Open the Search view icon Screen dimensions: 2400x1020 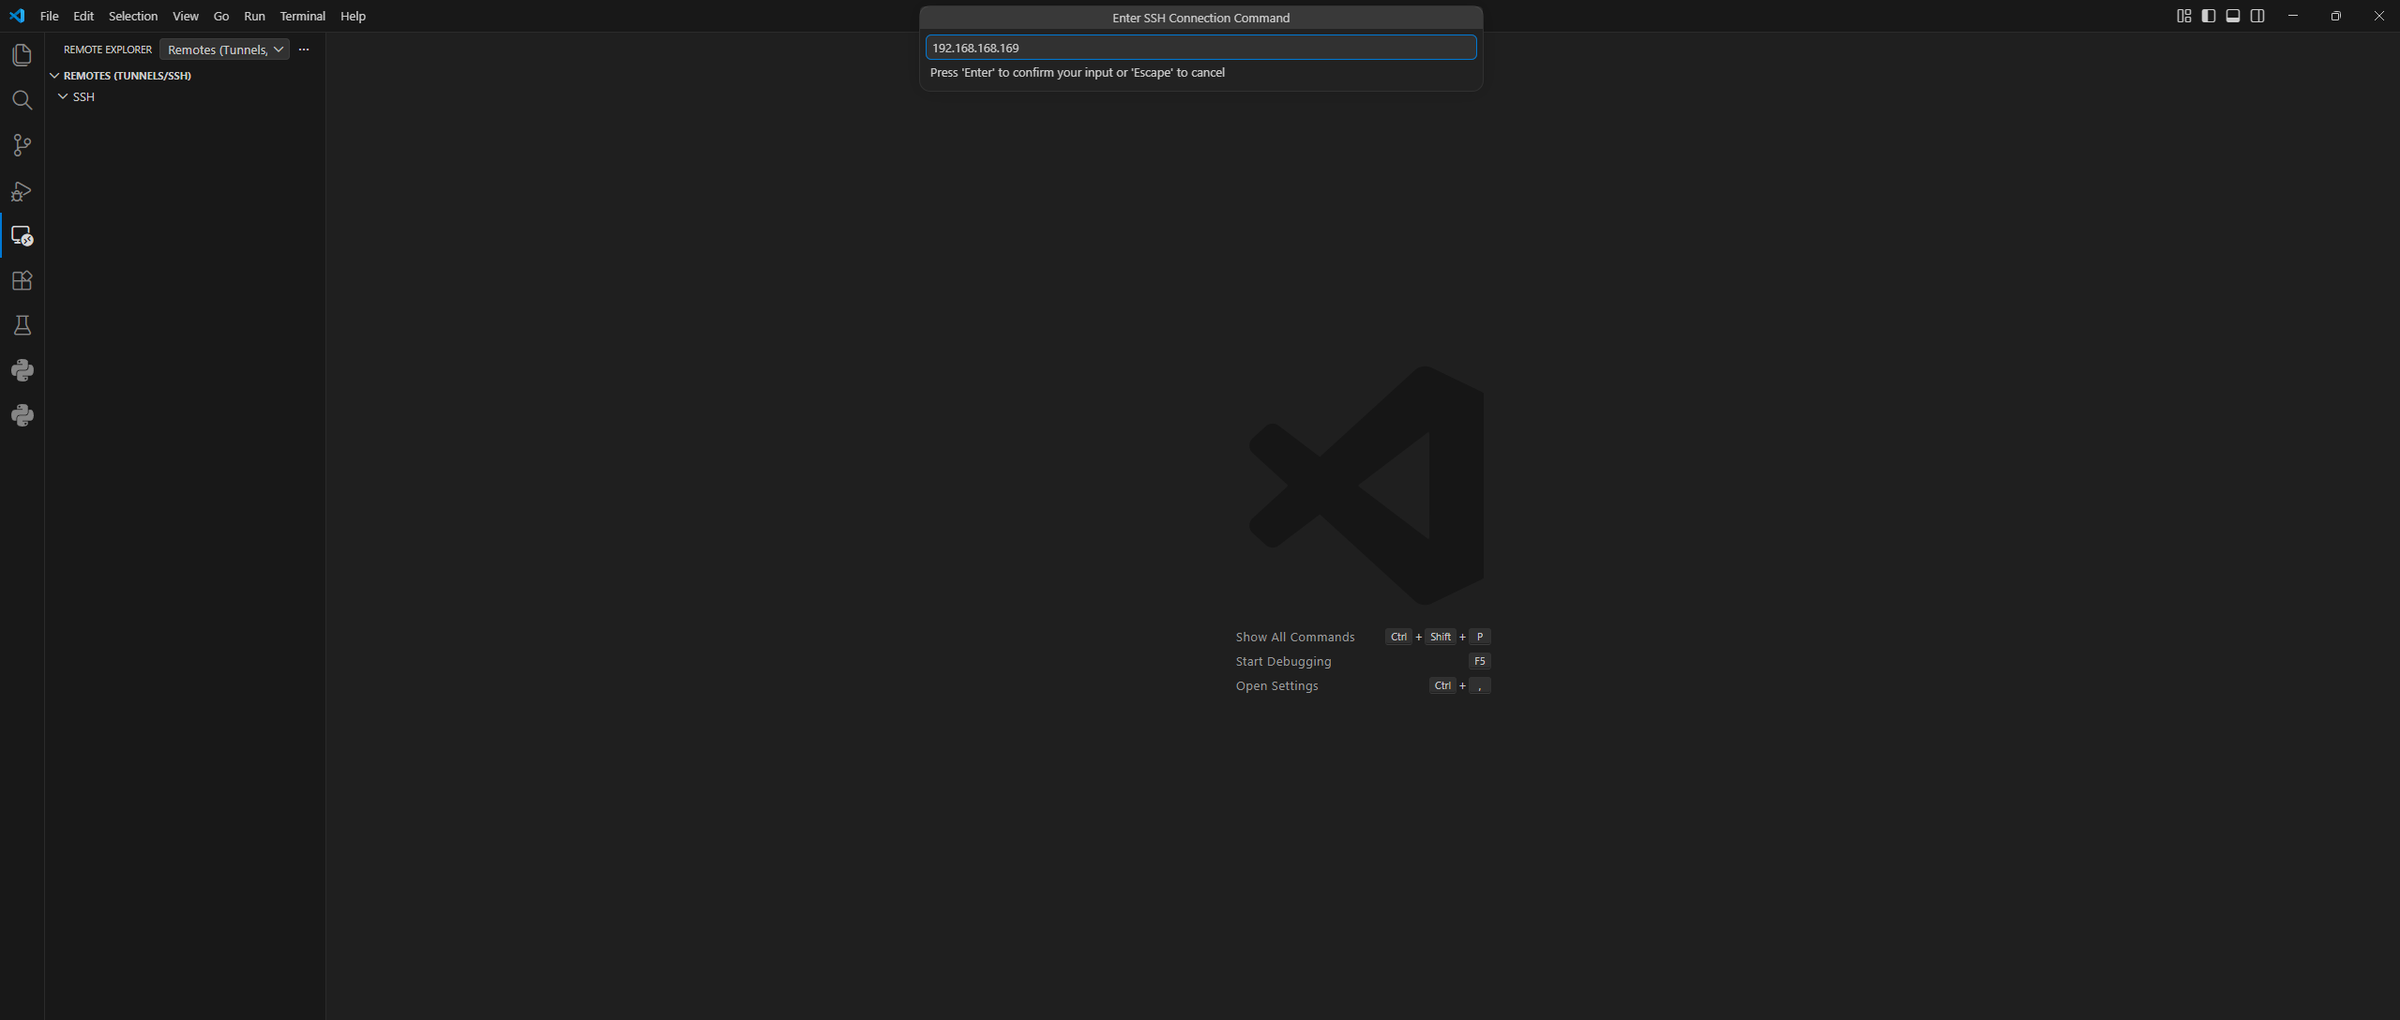(22, 100)
